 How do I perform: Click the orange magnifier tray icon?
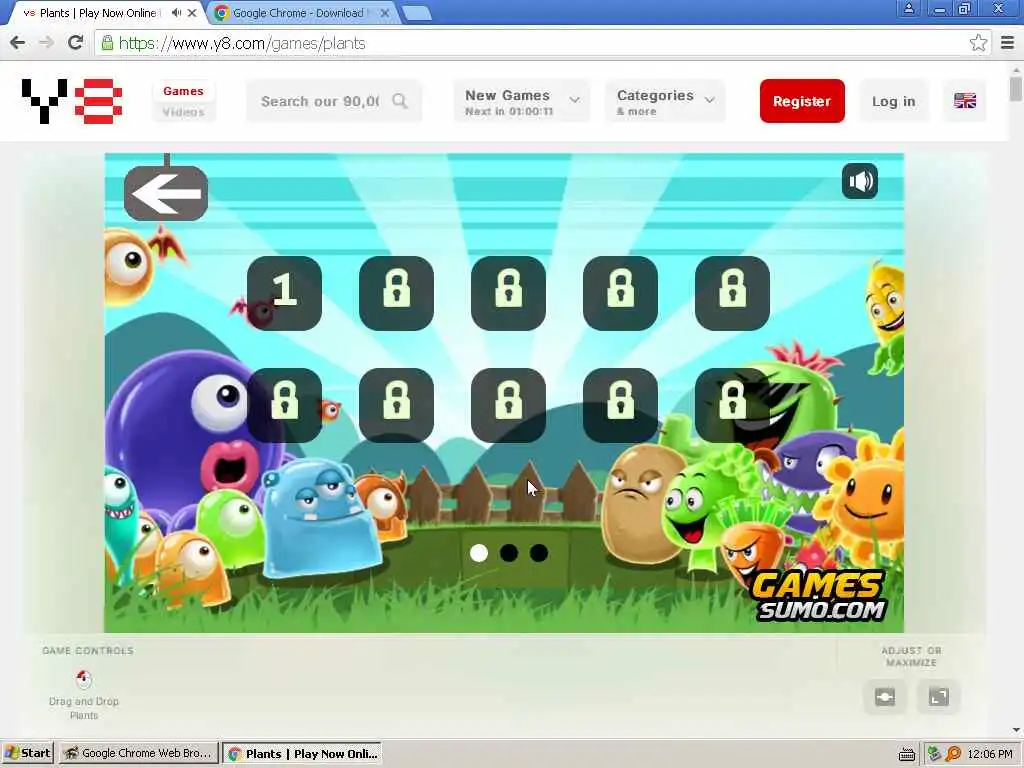(x=953, y=754)
